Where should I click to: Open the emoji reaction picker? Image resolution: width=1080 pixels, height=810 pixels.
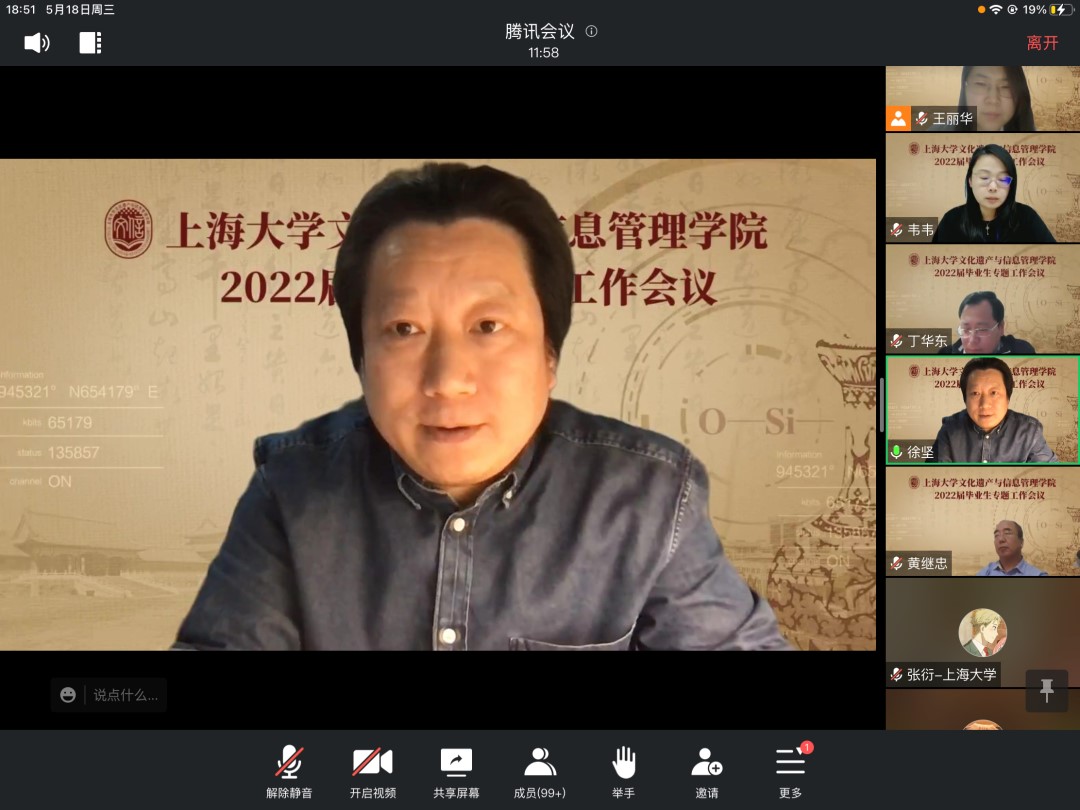coord(68,695)
